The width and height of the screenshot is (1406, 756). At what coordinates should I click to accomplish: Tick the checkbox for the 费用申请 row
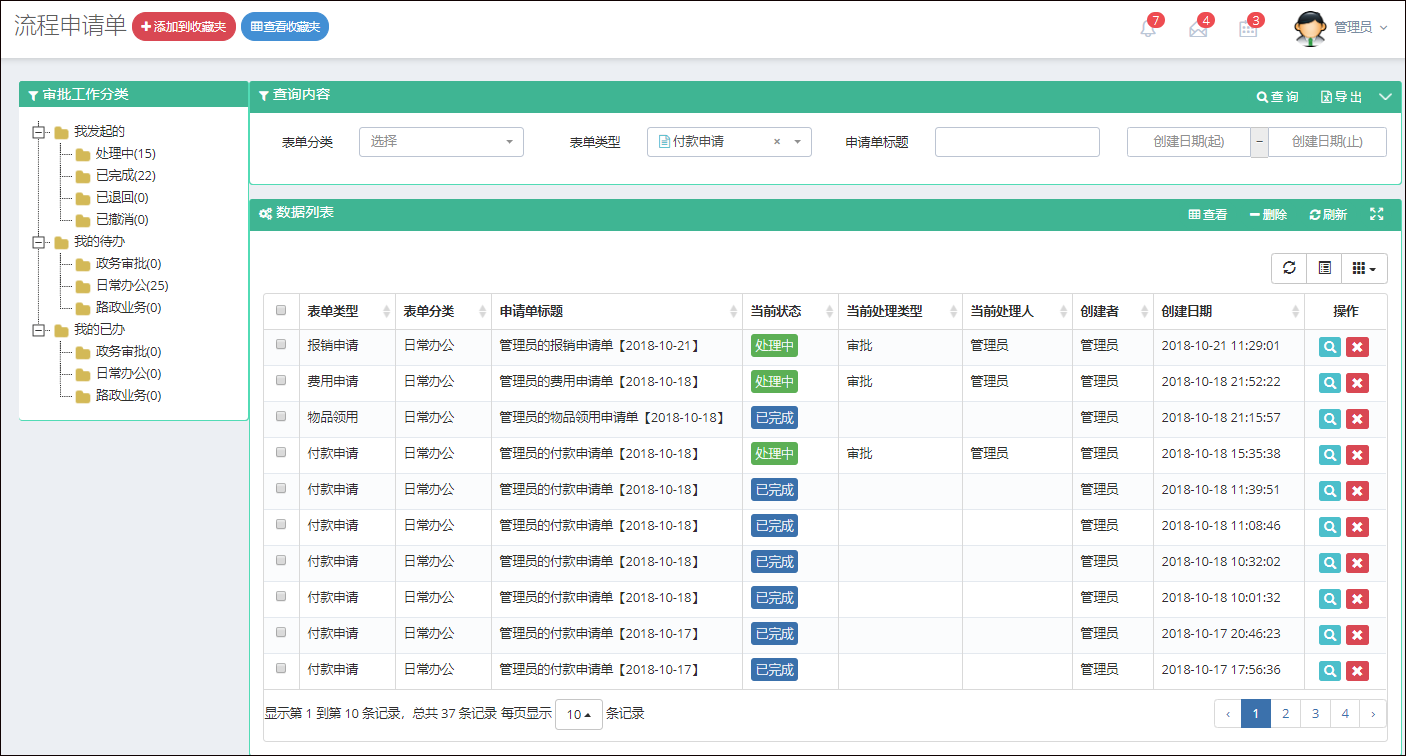[281, 381]
